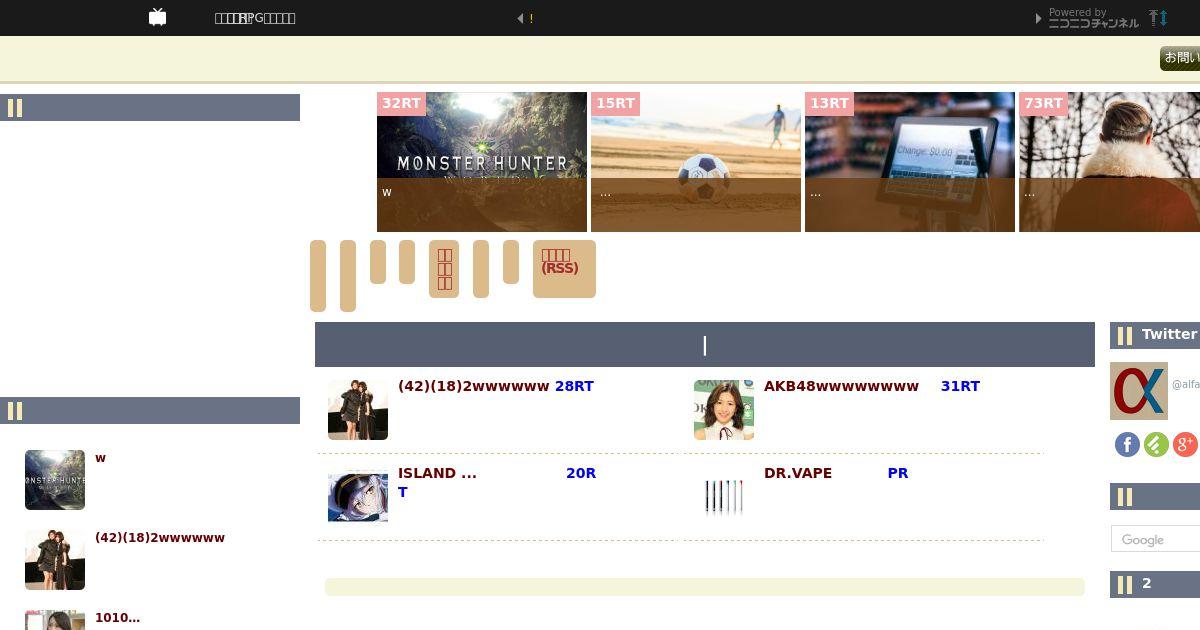Click the Facebook round icon
Screen dimensions: 1200x630
pyautogui.click(x=1127, y=445)
